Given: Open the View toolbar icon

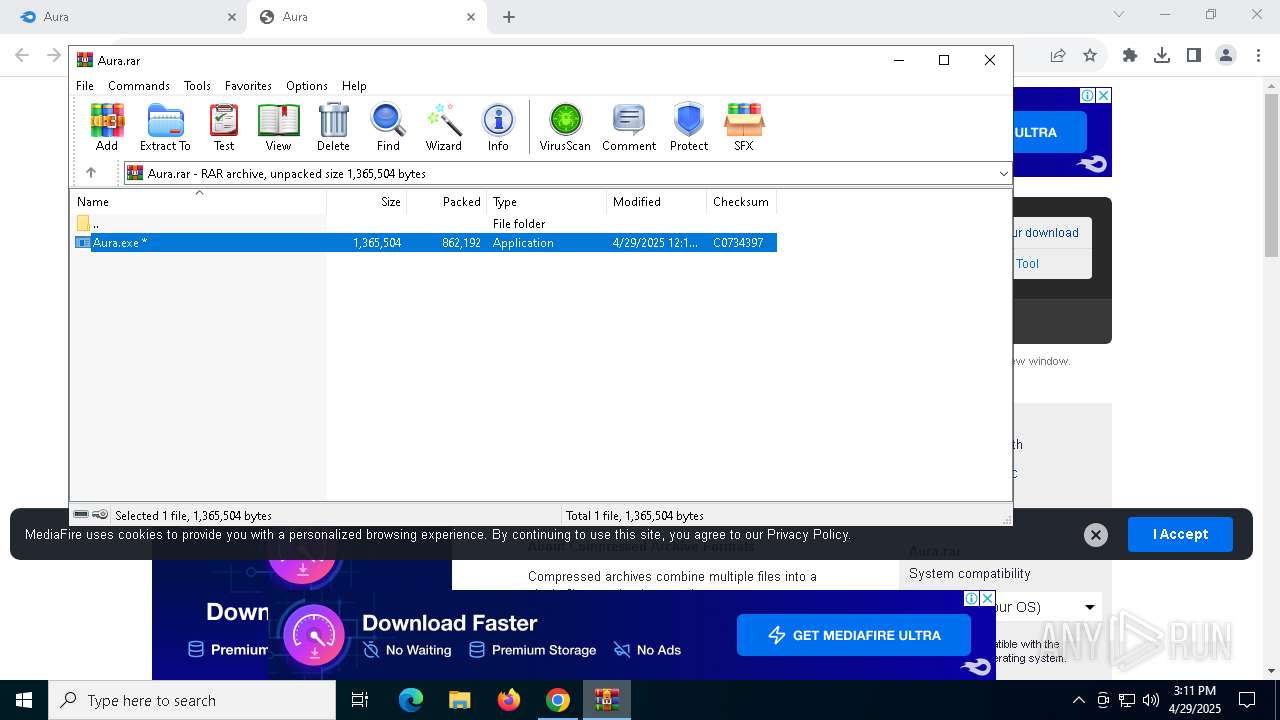Looking at the screenshot, I should point(278,127).
